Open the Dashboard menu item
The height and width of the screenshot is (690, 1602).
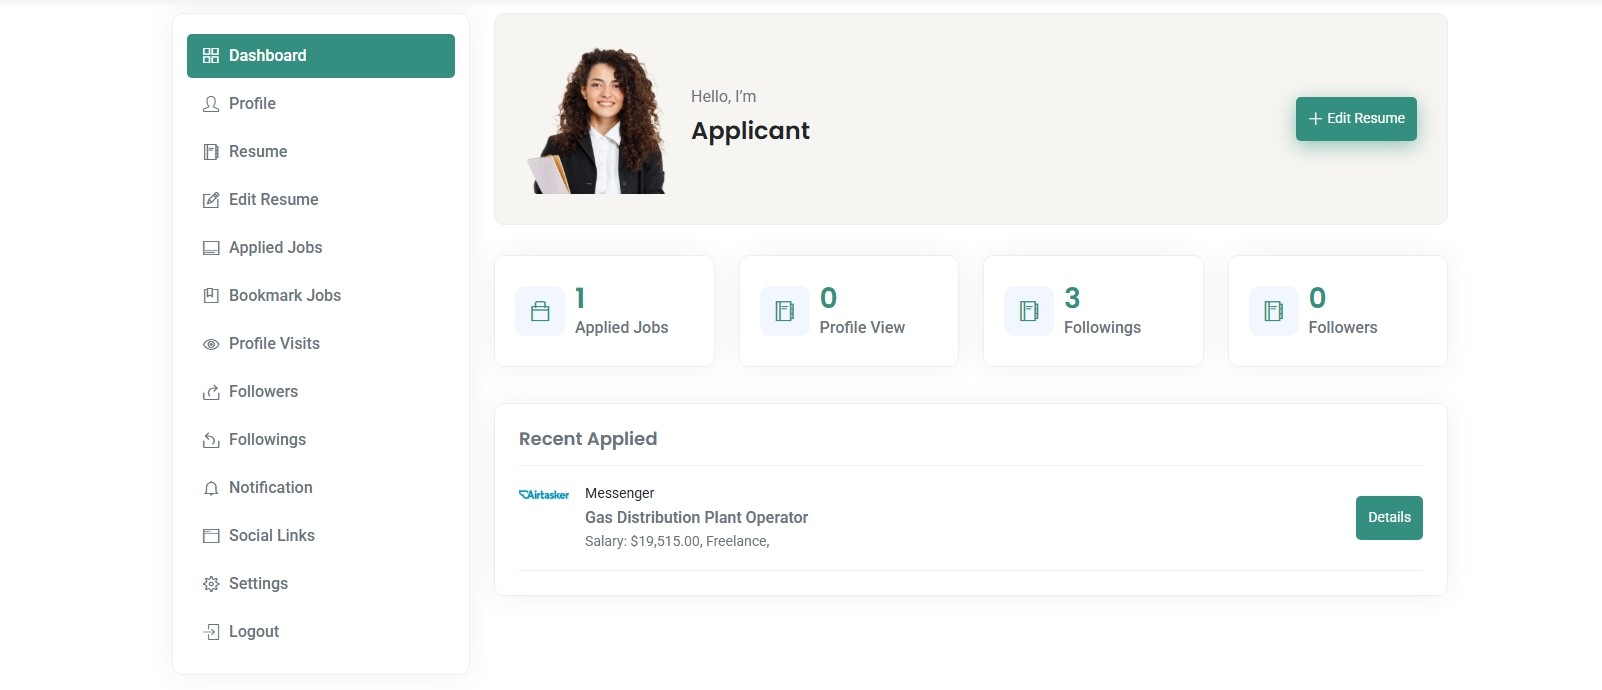[x=321, y=56]
